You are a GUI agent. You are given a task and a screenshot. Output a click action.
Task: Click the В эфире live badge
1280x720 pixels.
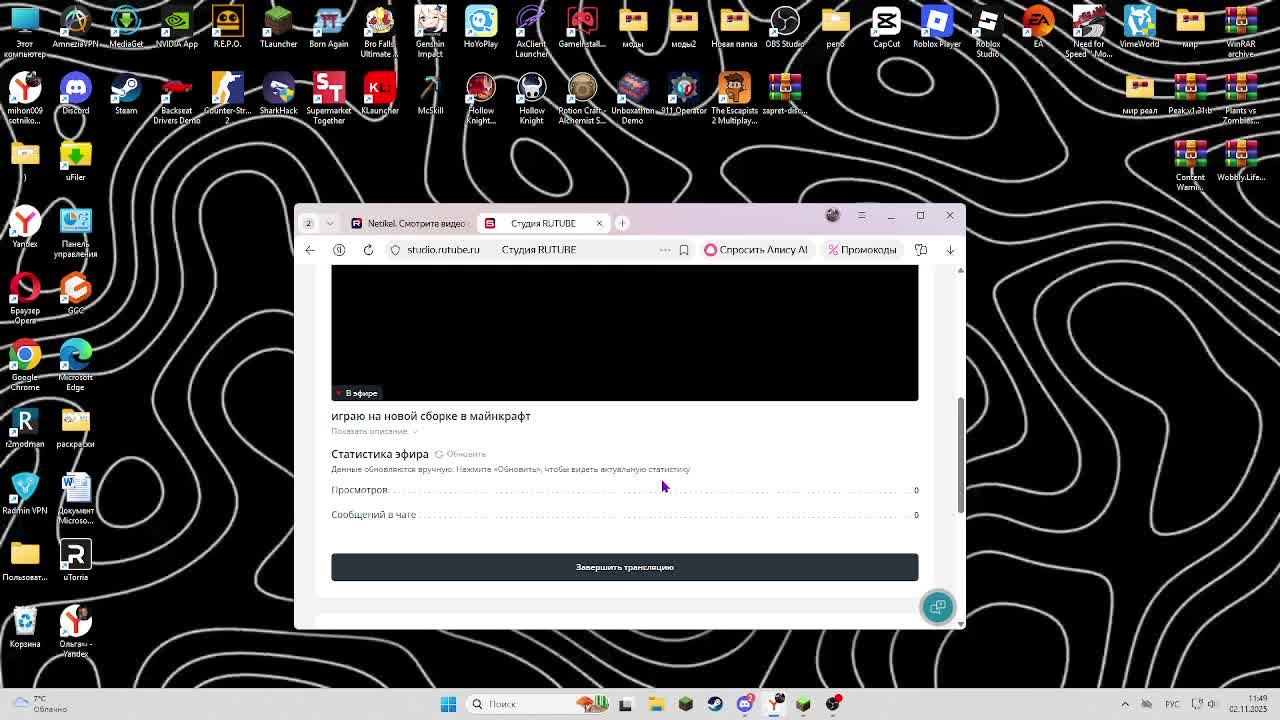pos(357,393)
